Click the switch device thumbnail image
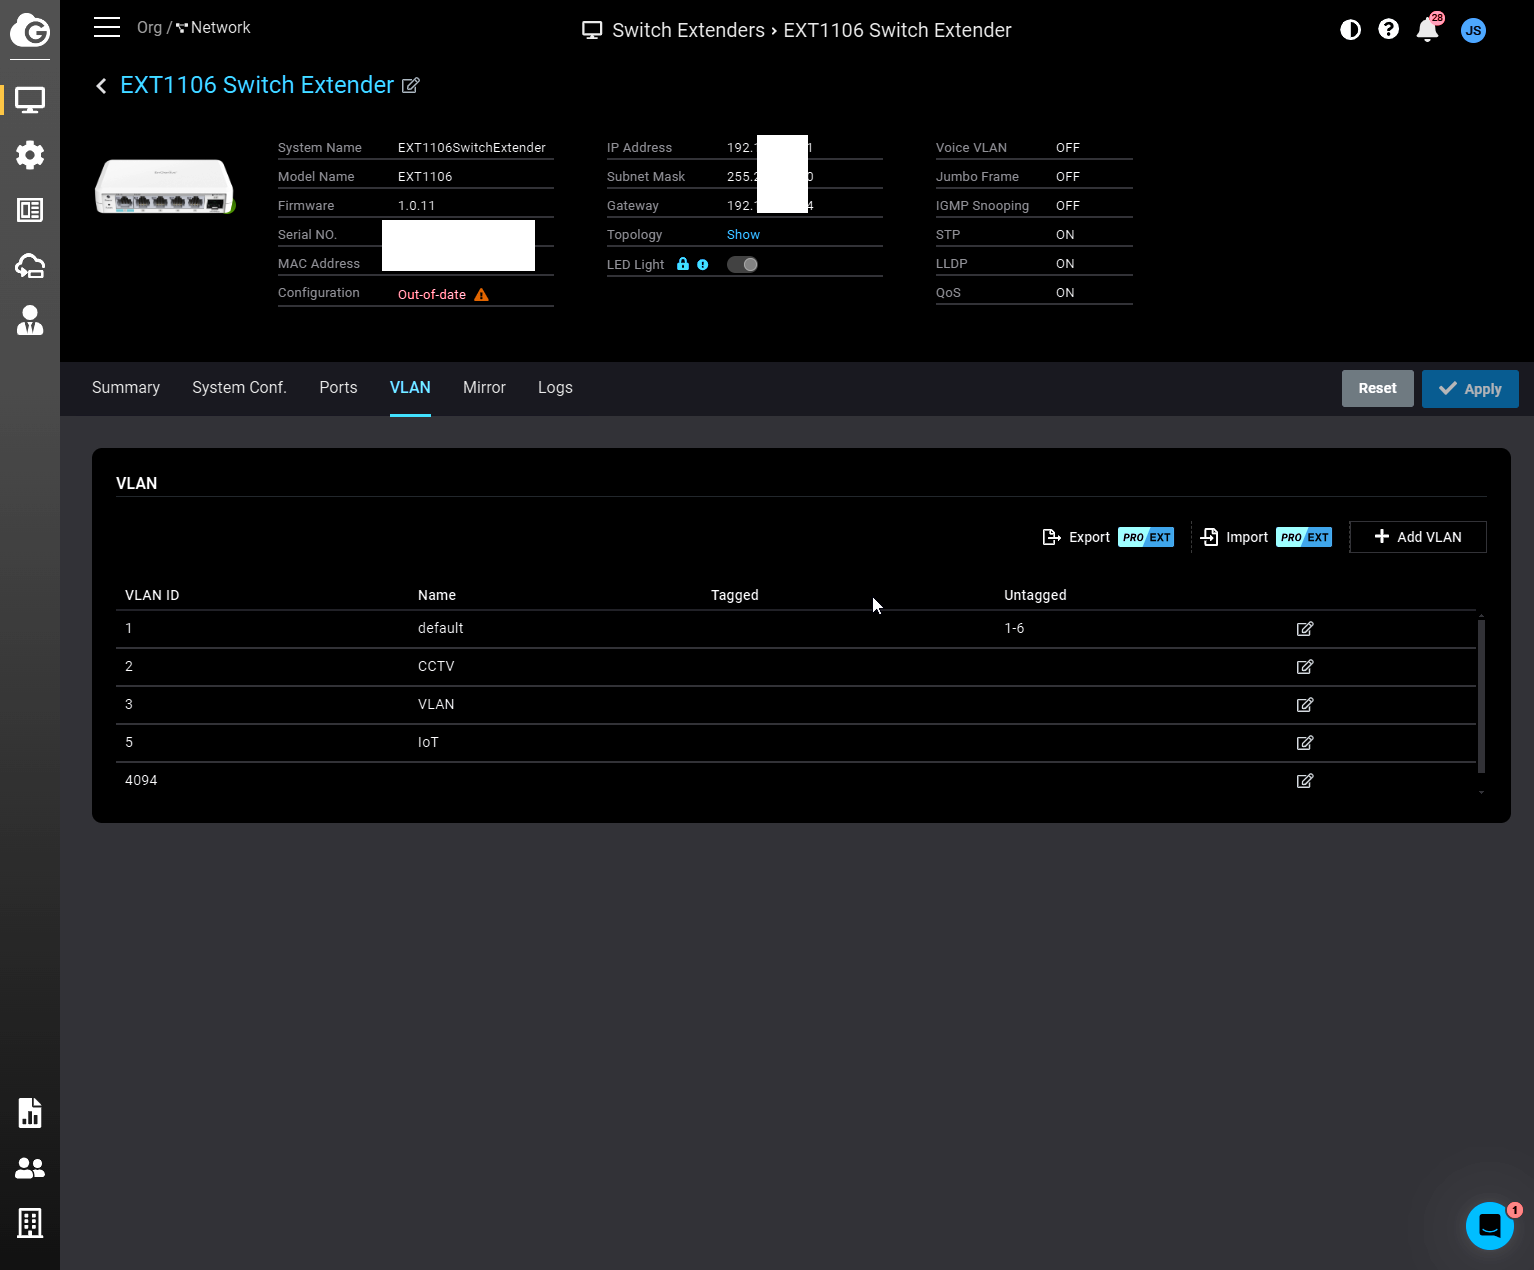Screen dimensions: 1534x1270 pyautogui.click(x=165, y=187)
